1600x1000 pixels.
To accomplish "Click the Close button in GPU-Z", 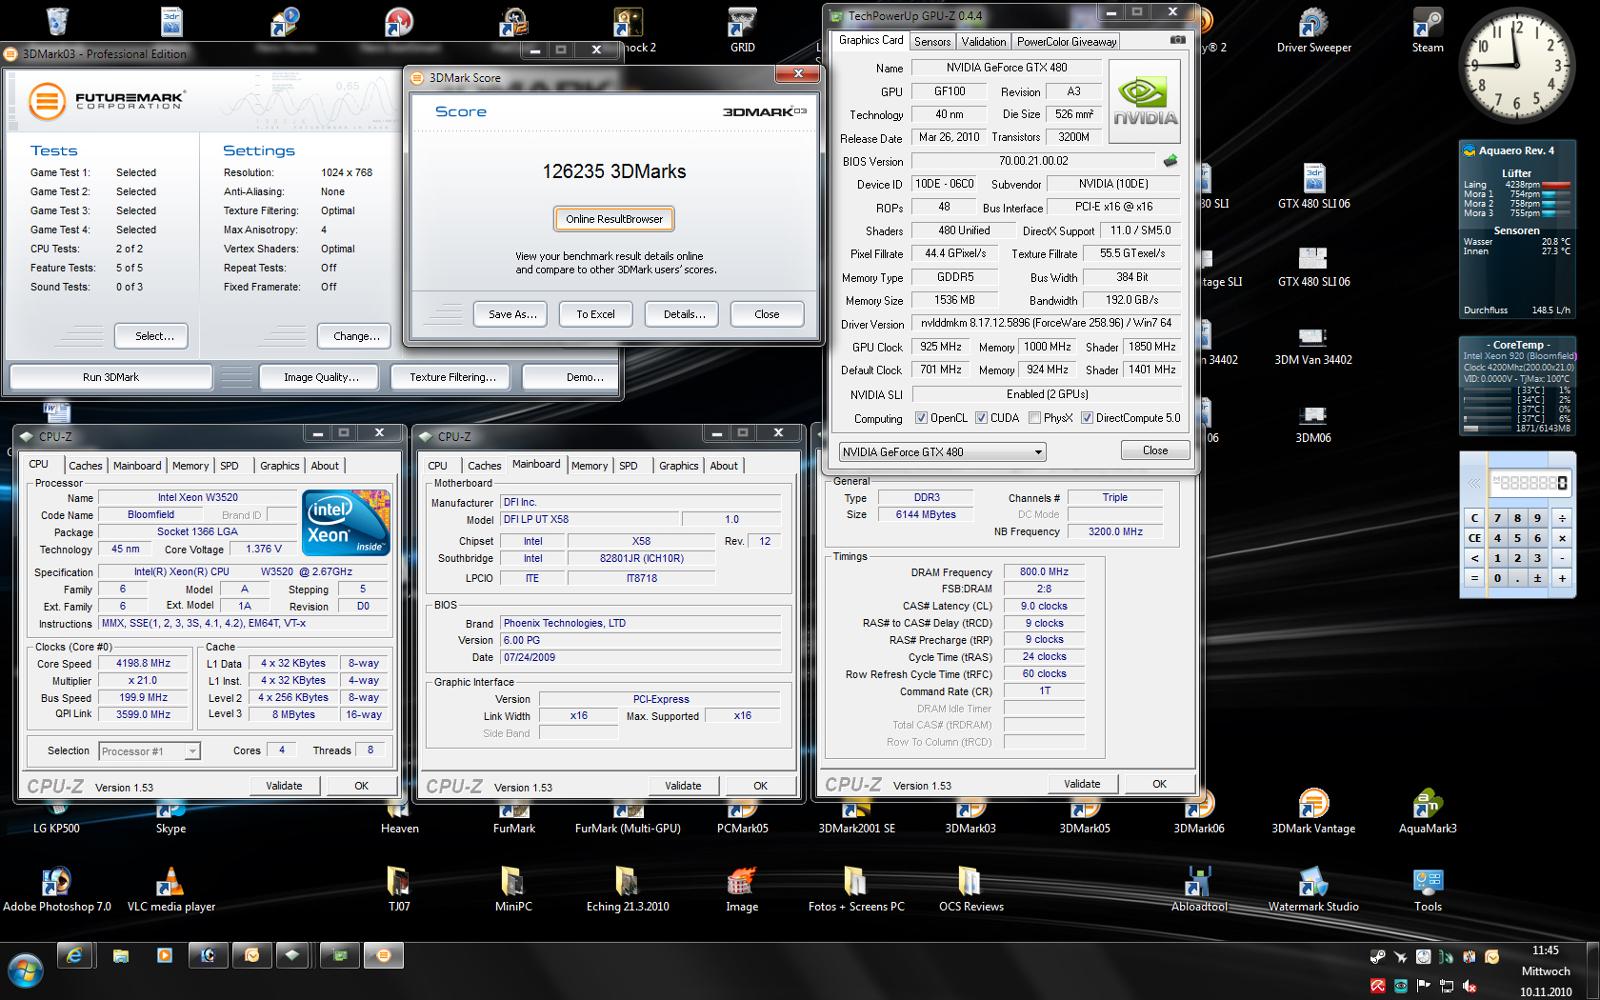I will click(1155, 450).
